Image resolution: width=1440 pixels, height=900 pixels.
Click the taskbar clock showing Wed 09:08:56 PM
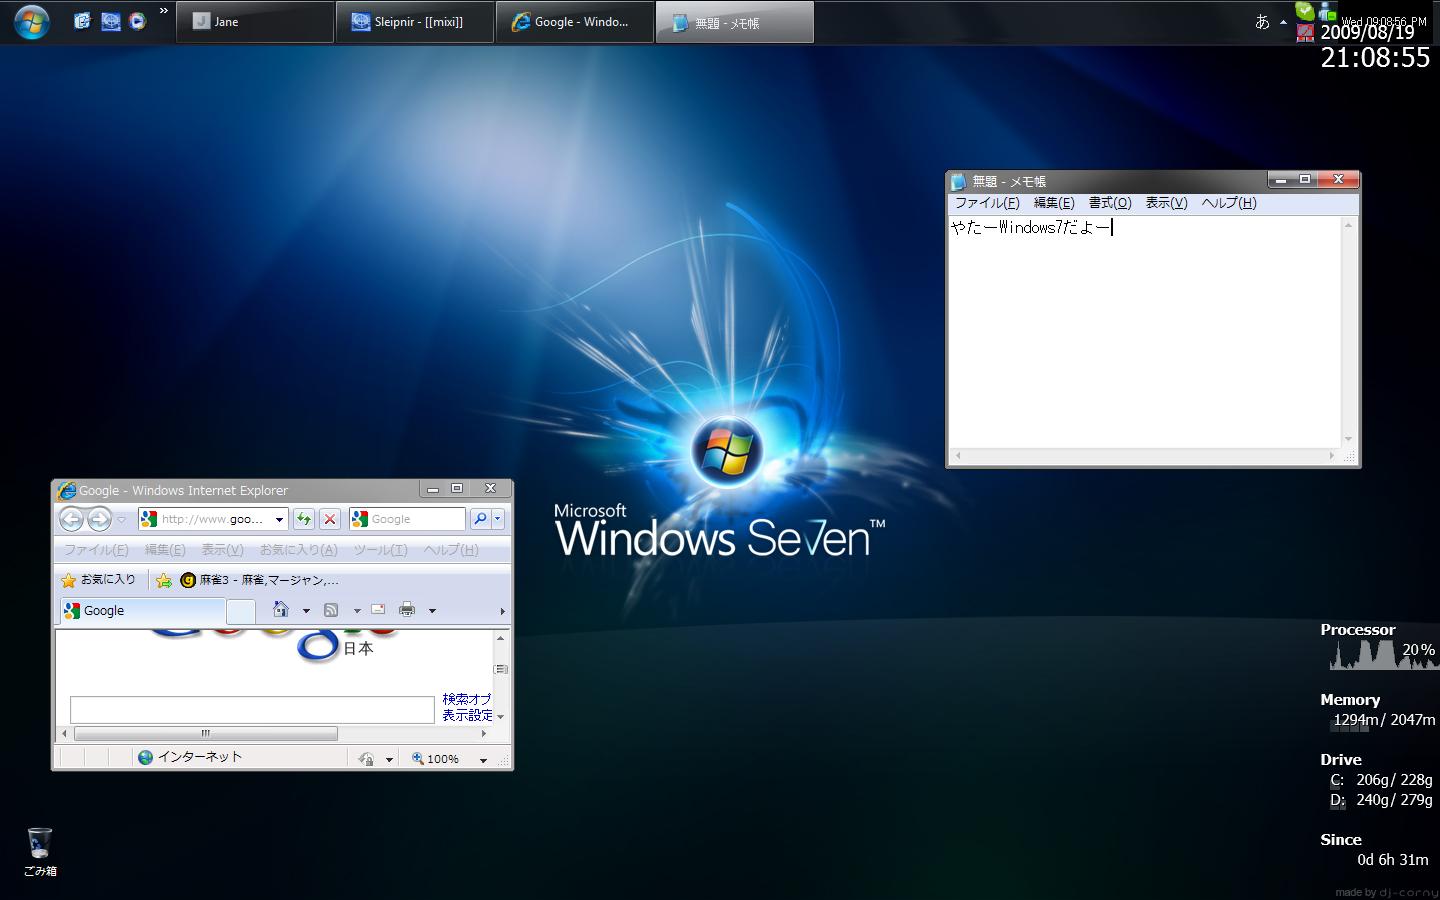1384,21
